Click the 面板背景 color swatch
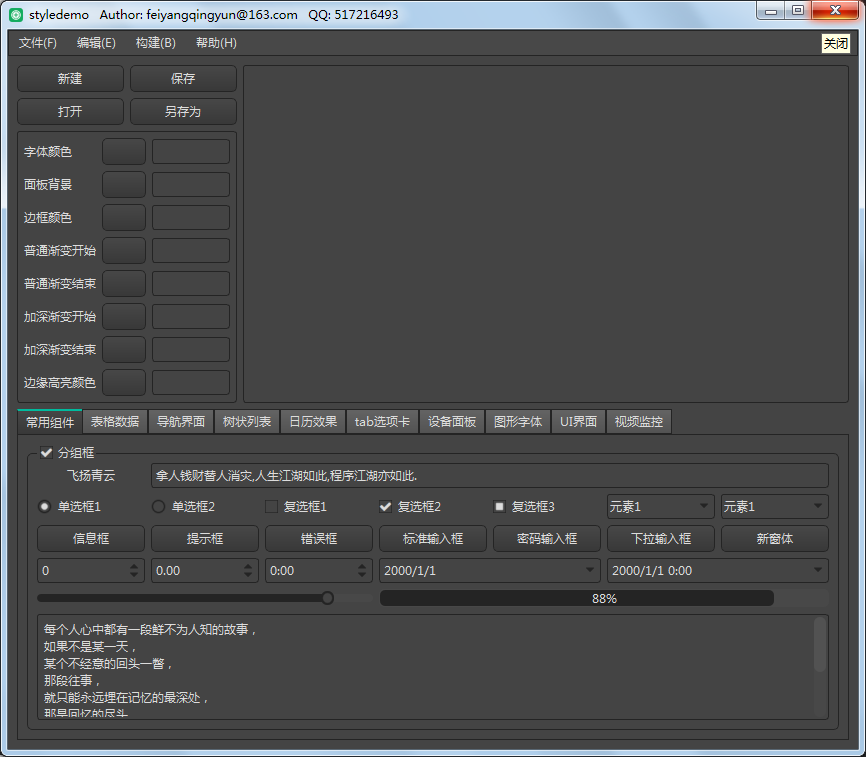Viewport: 866px width, 757px height. click(x=124, y=185)
